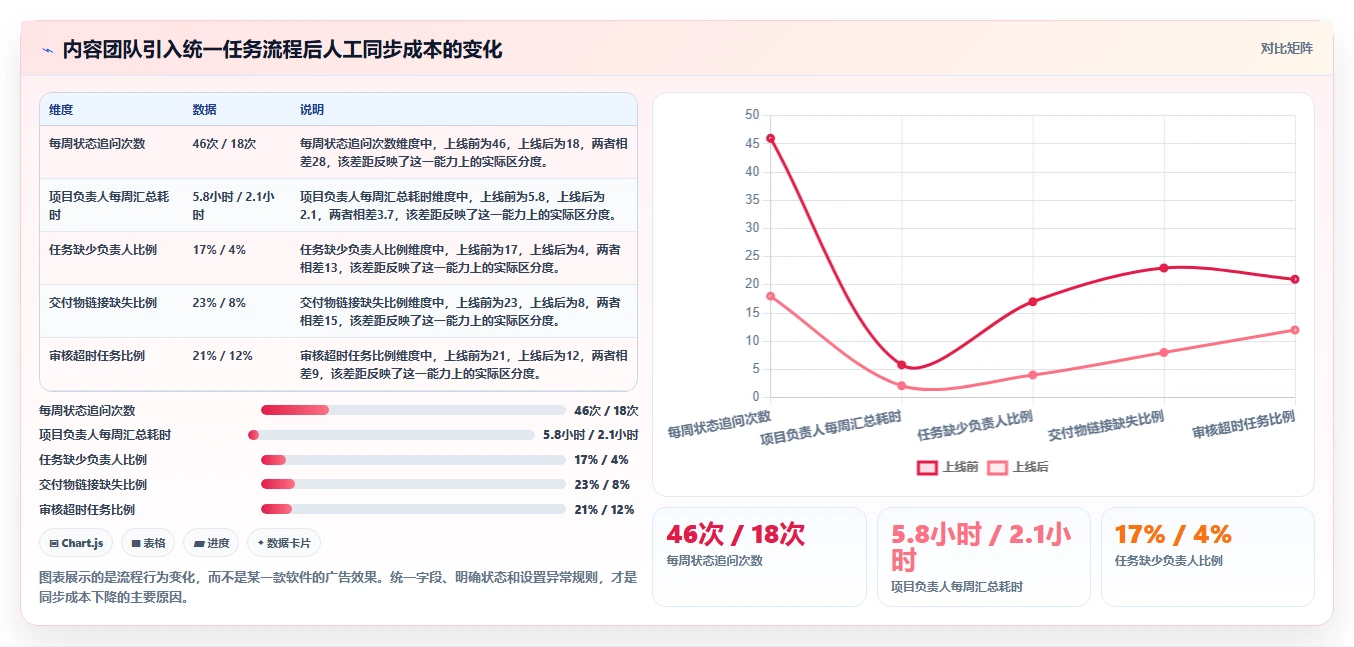Click the 21% / 12% table cell
Viewport: 1354px width, 647px height.
(x=222, y=356)
